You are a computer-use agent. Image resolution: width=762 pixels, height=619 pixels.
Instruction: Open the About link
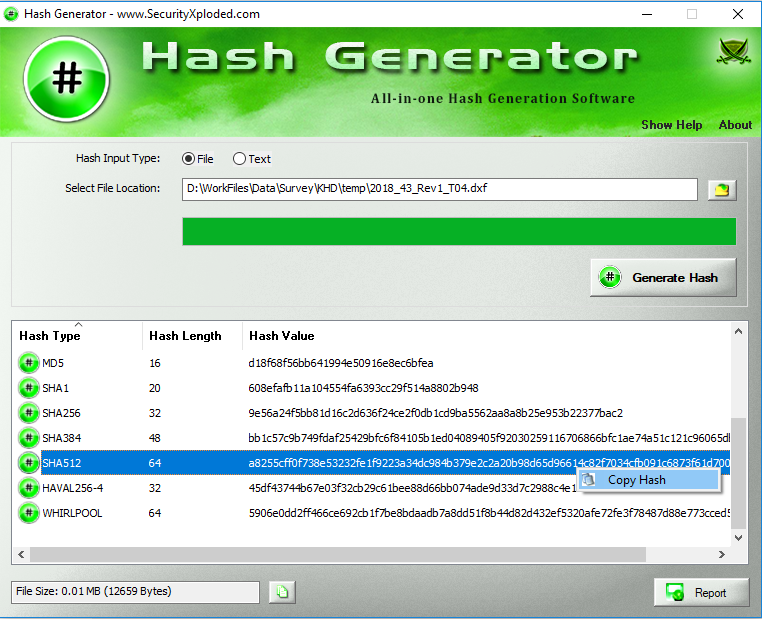click(x=735, y=125)
